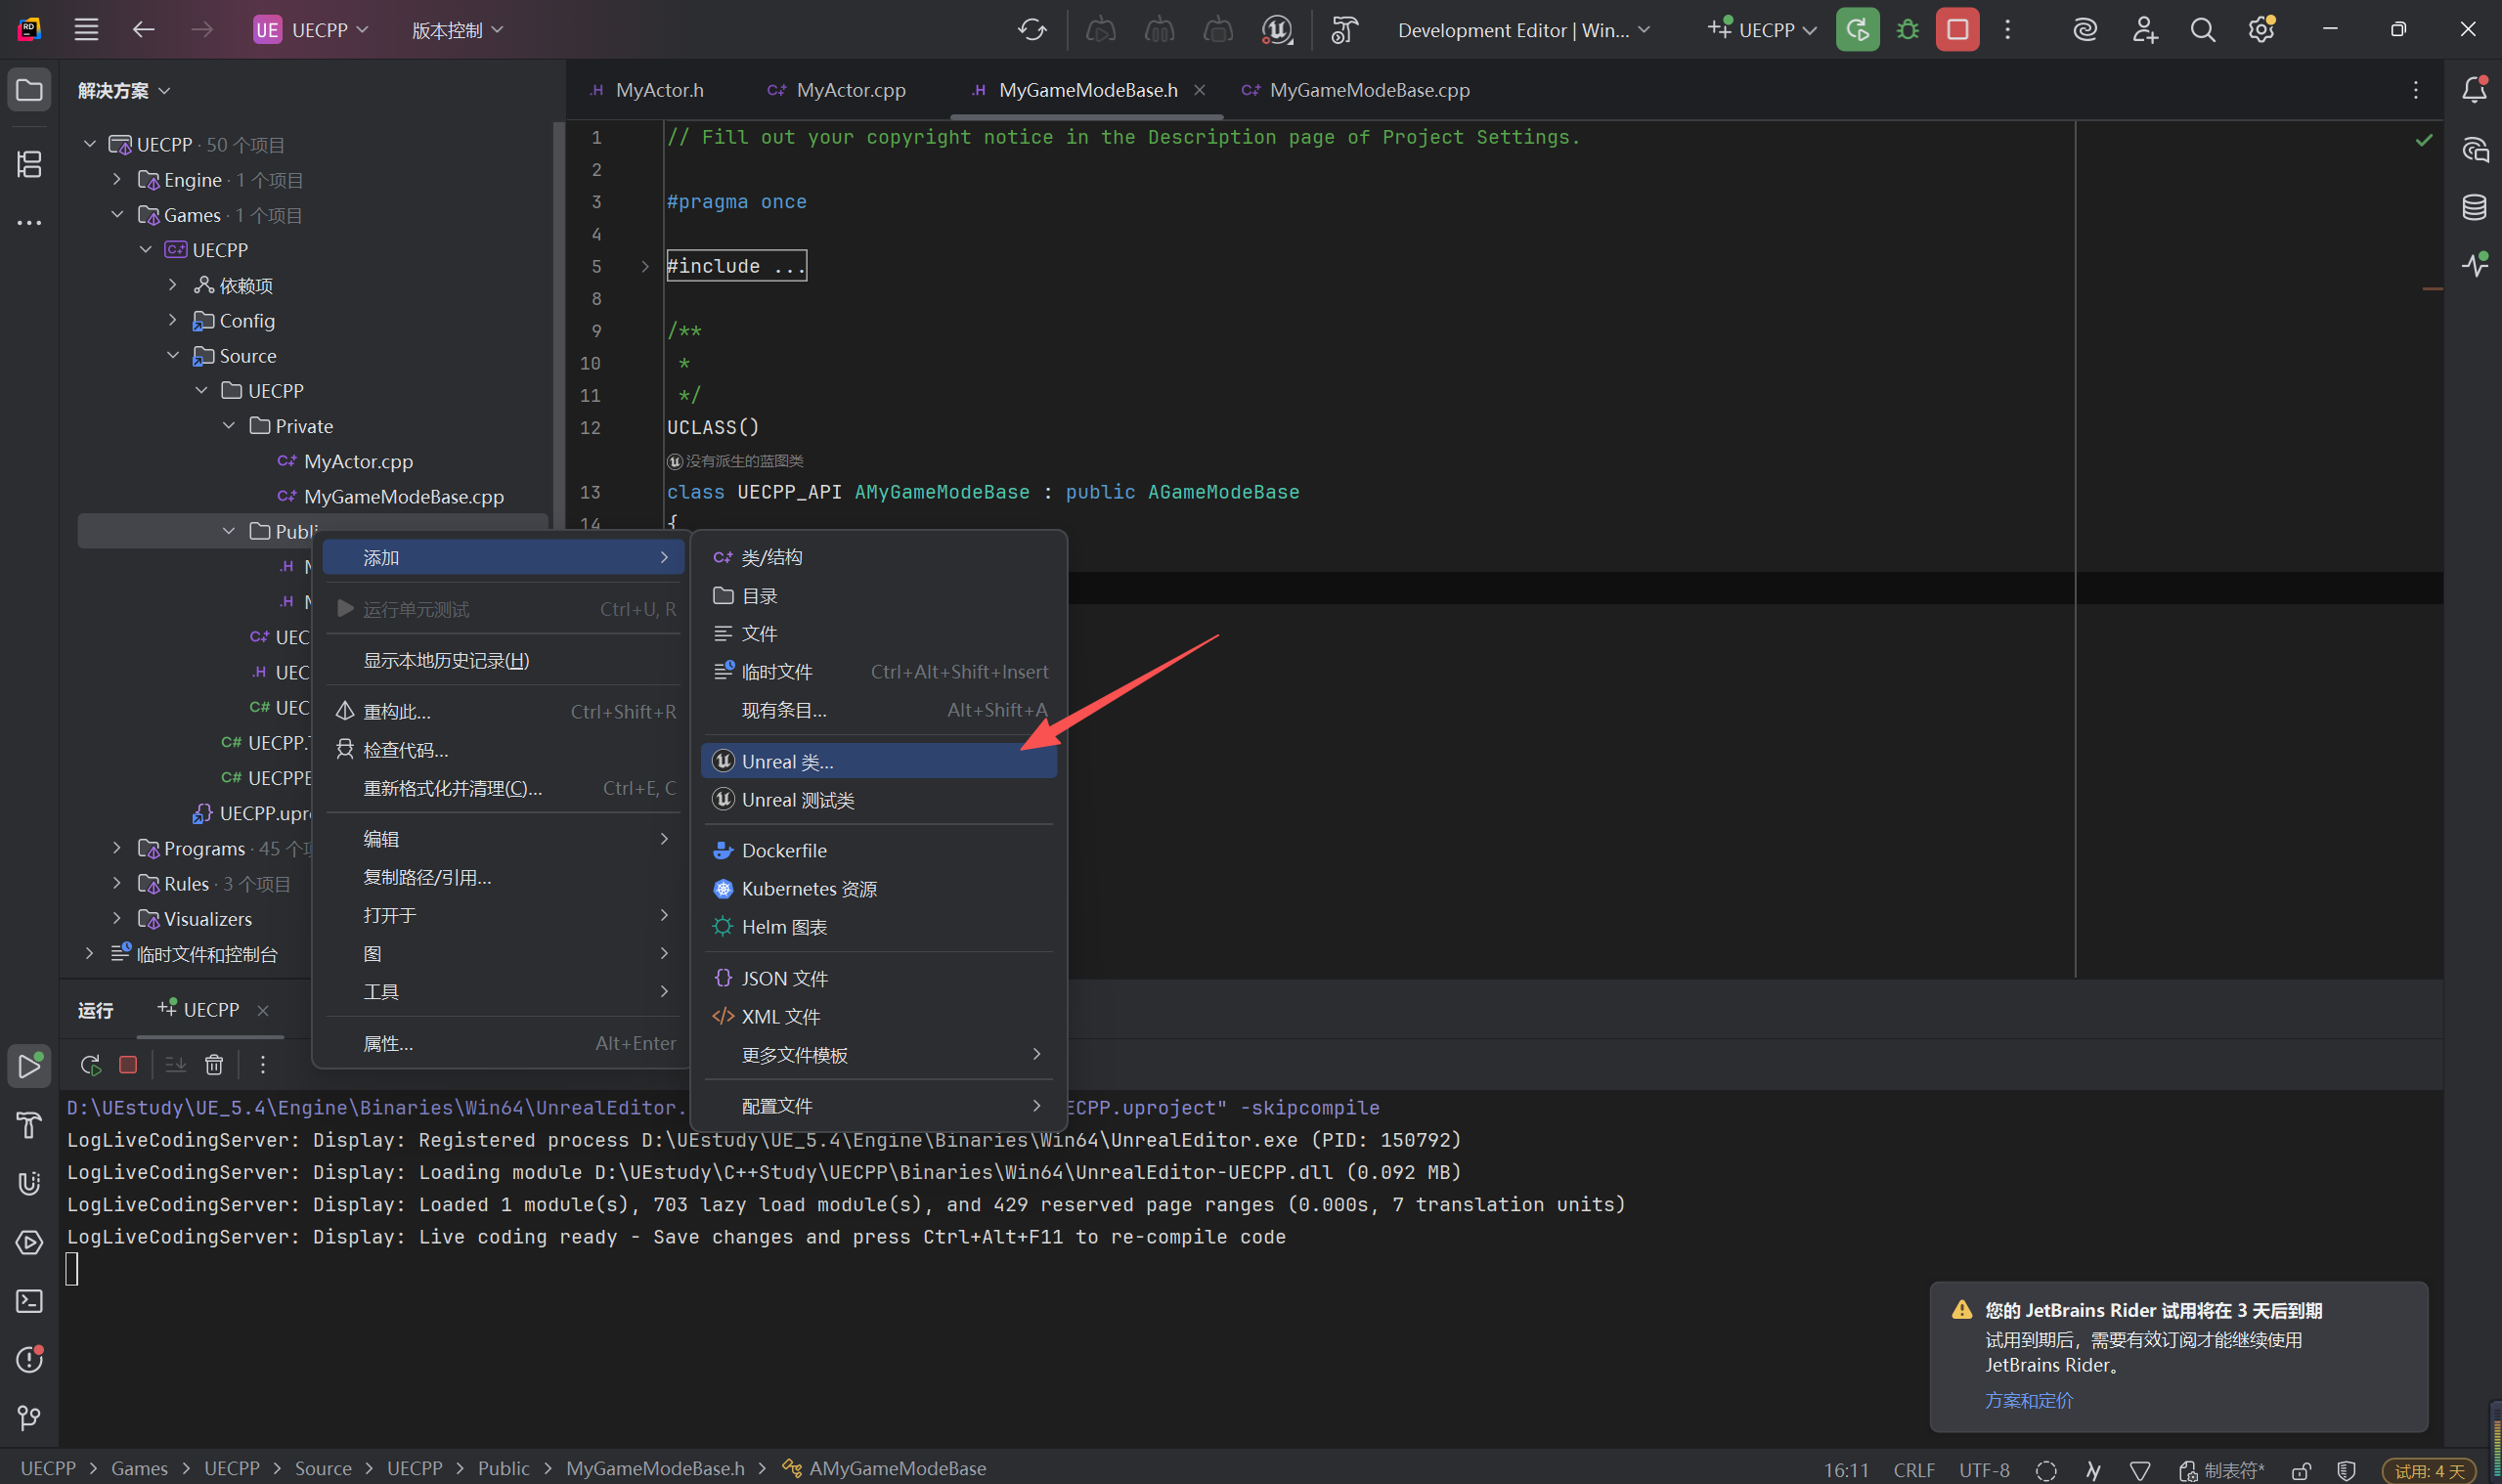Open the Development Editor configuration dropdown
The height and width of the screenshot is (1484, 2502).
coord(1522,30)
